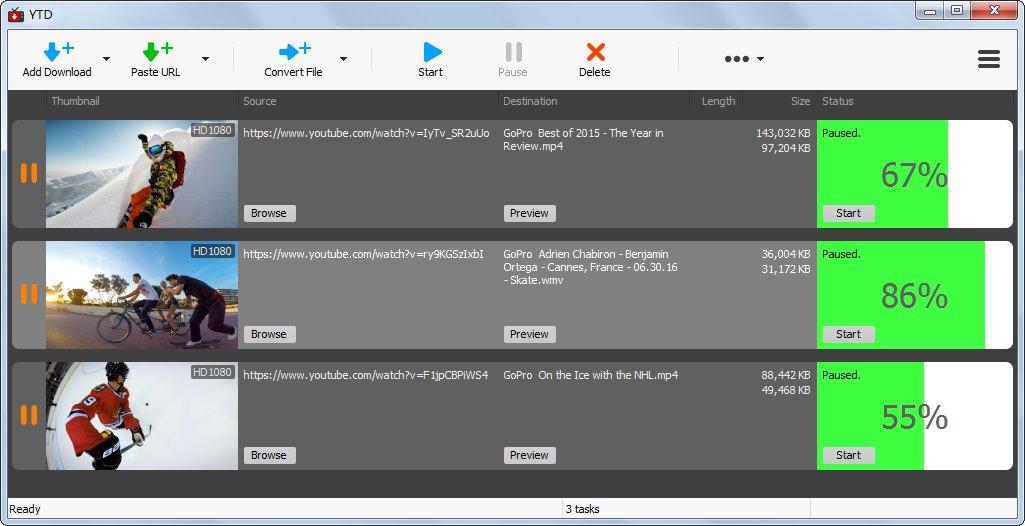This screenshot has height=526, width=1025.
Task: Click the orange pause icon of Skate.wmv row
Action: coord(29,294)
